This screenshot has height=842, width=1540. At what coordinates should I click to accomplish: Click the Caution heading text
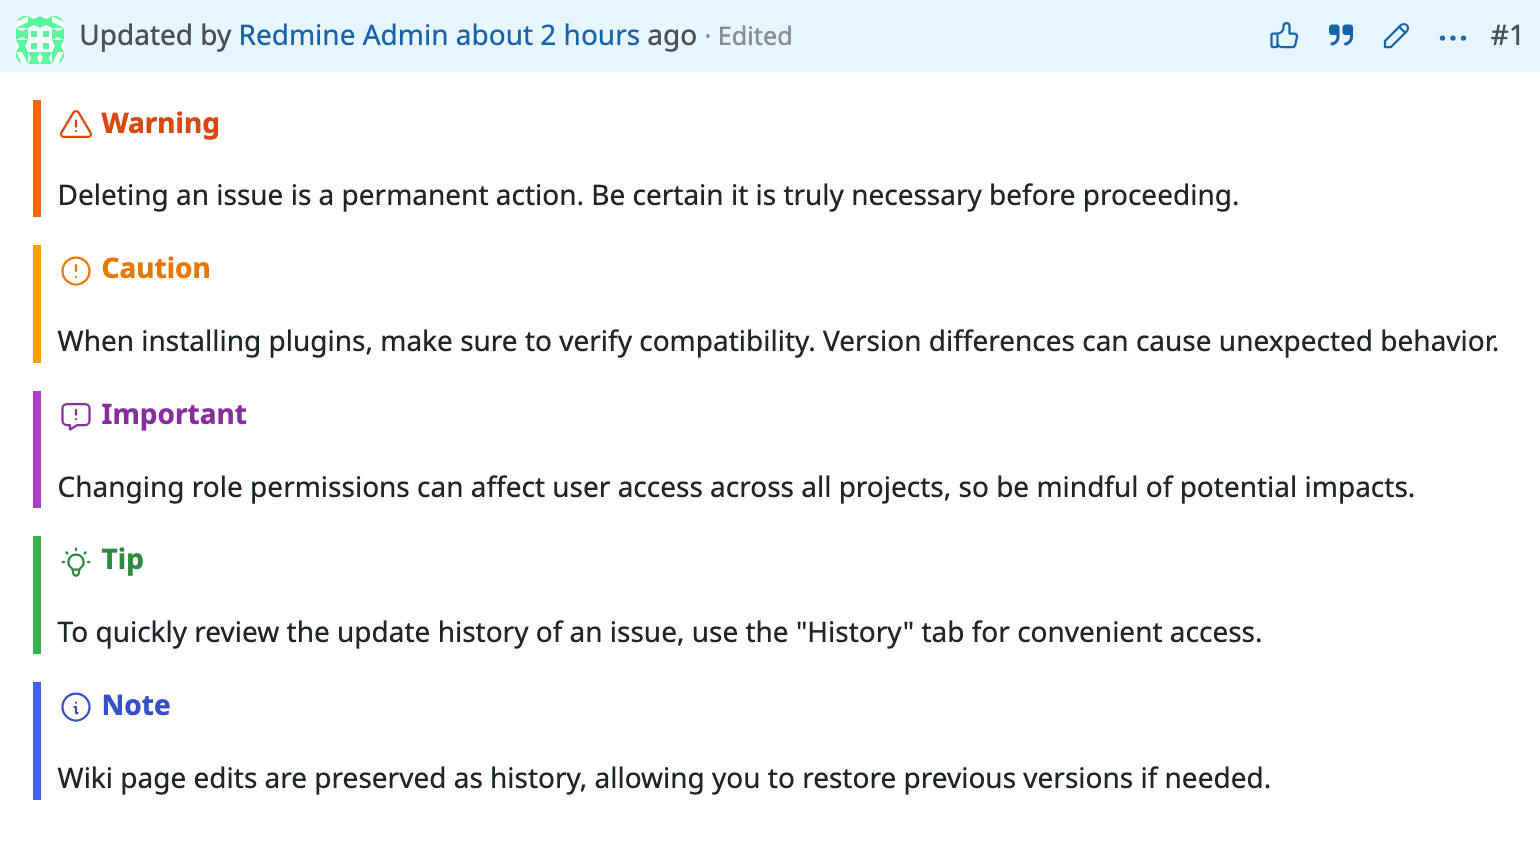pos(156,269)
